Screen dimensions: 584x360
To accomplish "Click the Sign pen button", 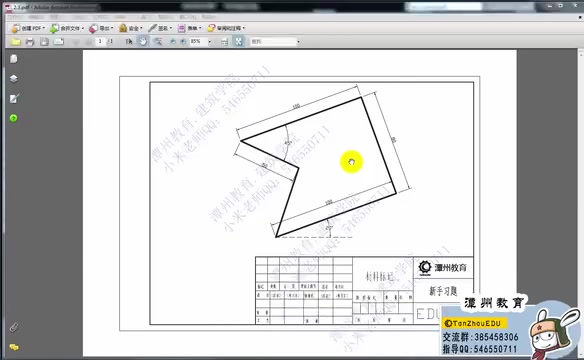I will click(x=160, y=28).
